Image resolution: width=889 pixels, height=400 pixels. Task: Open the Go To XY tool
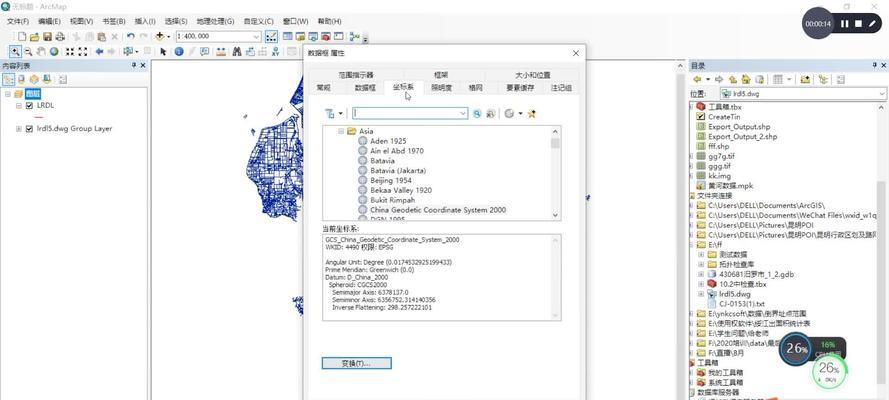(275, 52)
